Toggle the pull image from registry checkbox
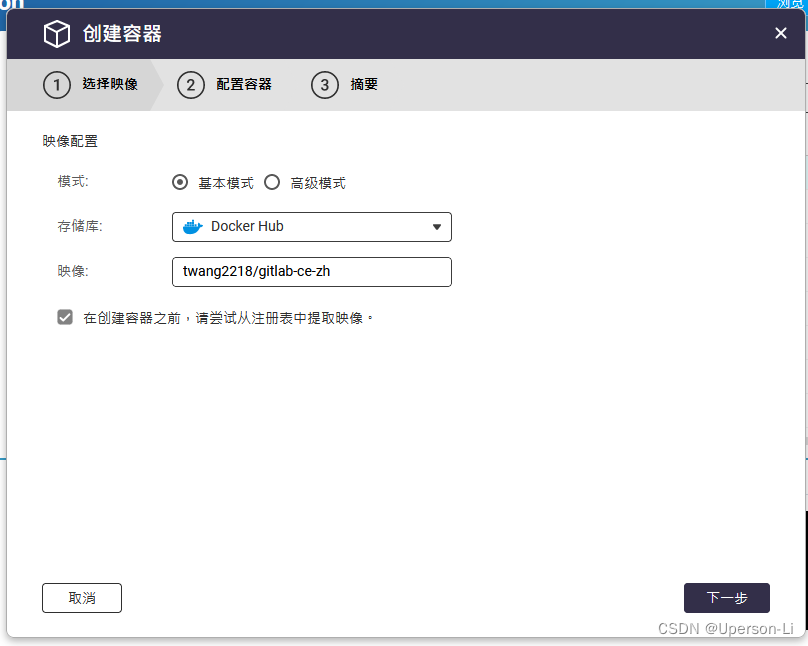The width and height of the screenshot is (808, 646). (65, 317)
